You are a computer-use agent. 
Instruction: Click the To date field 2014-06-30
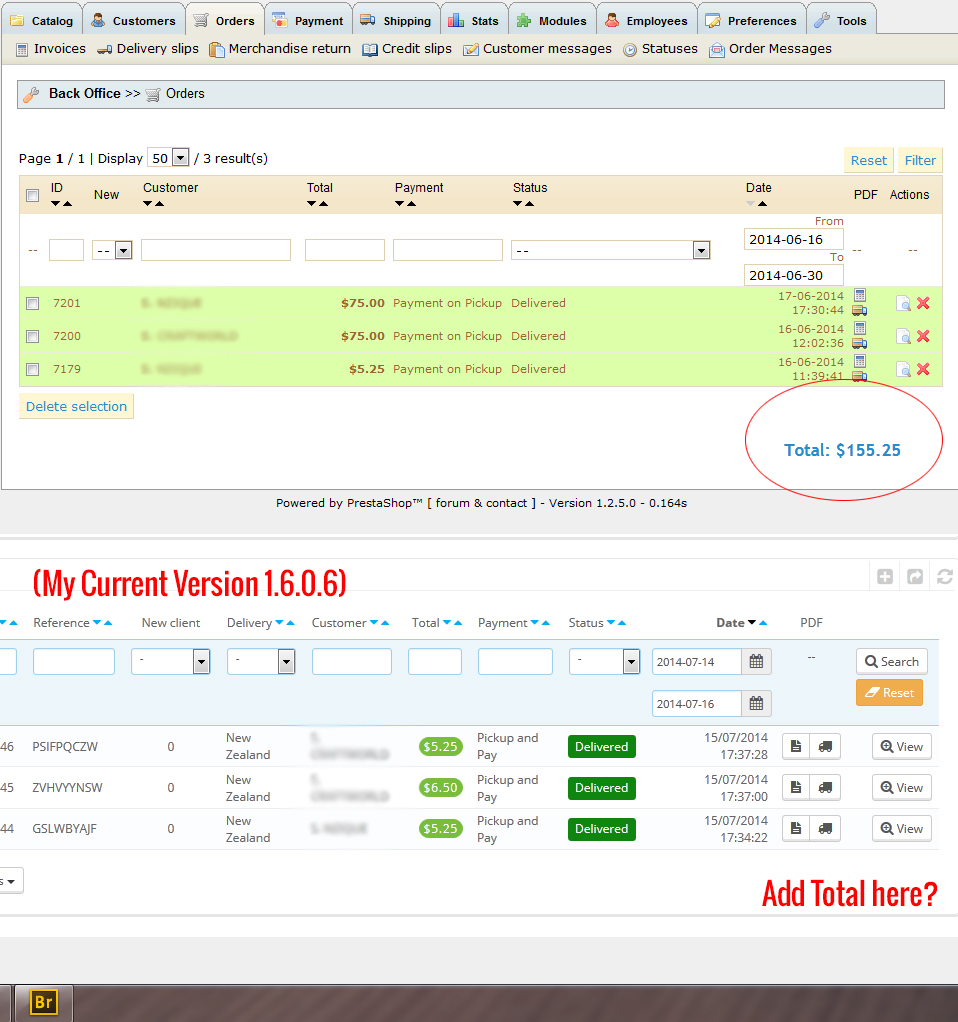coord(794,275)
